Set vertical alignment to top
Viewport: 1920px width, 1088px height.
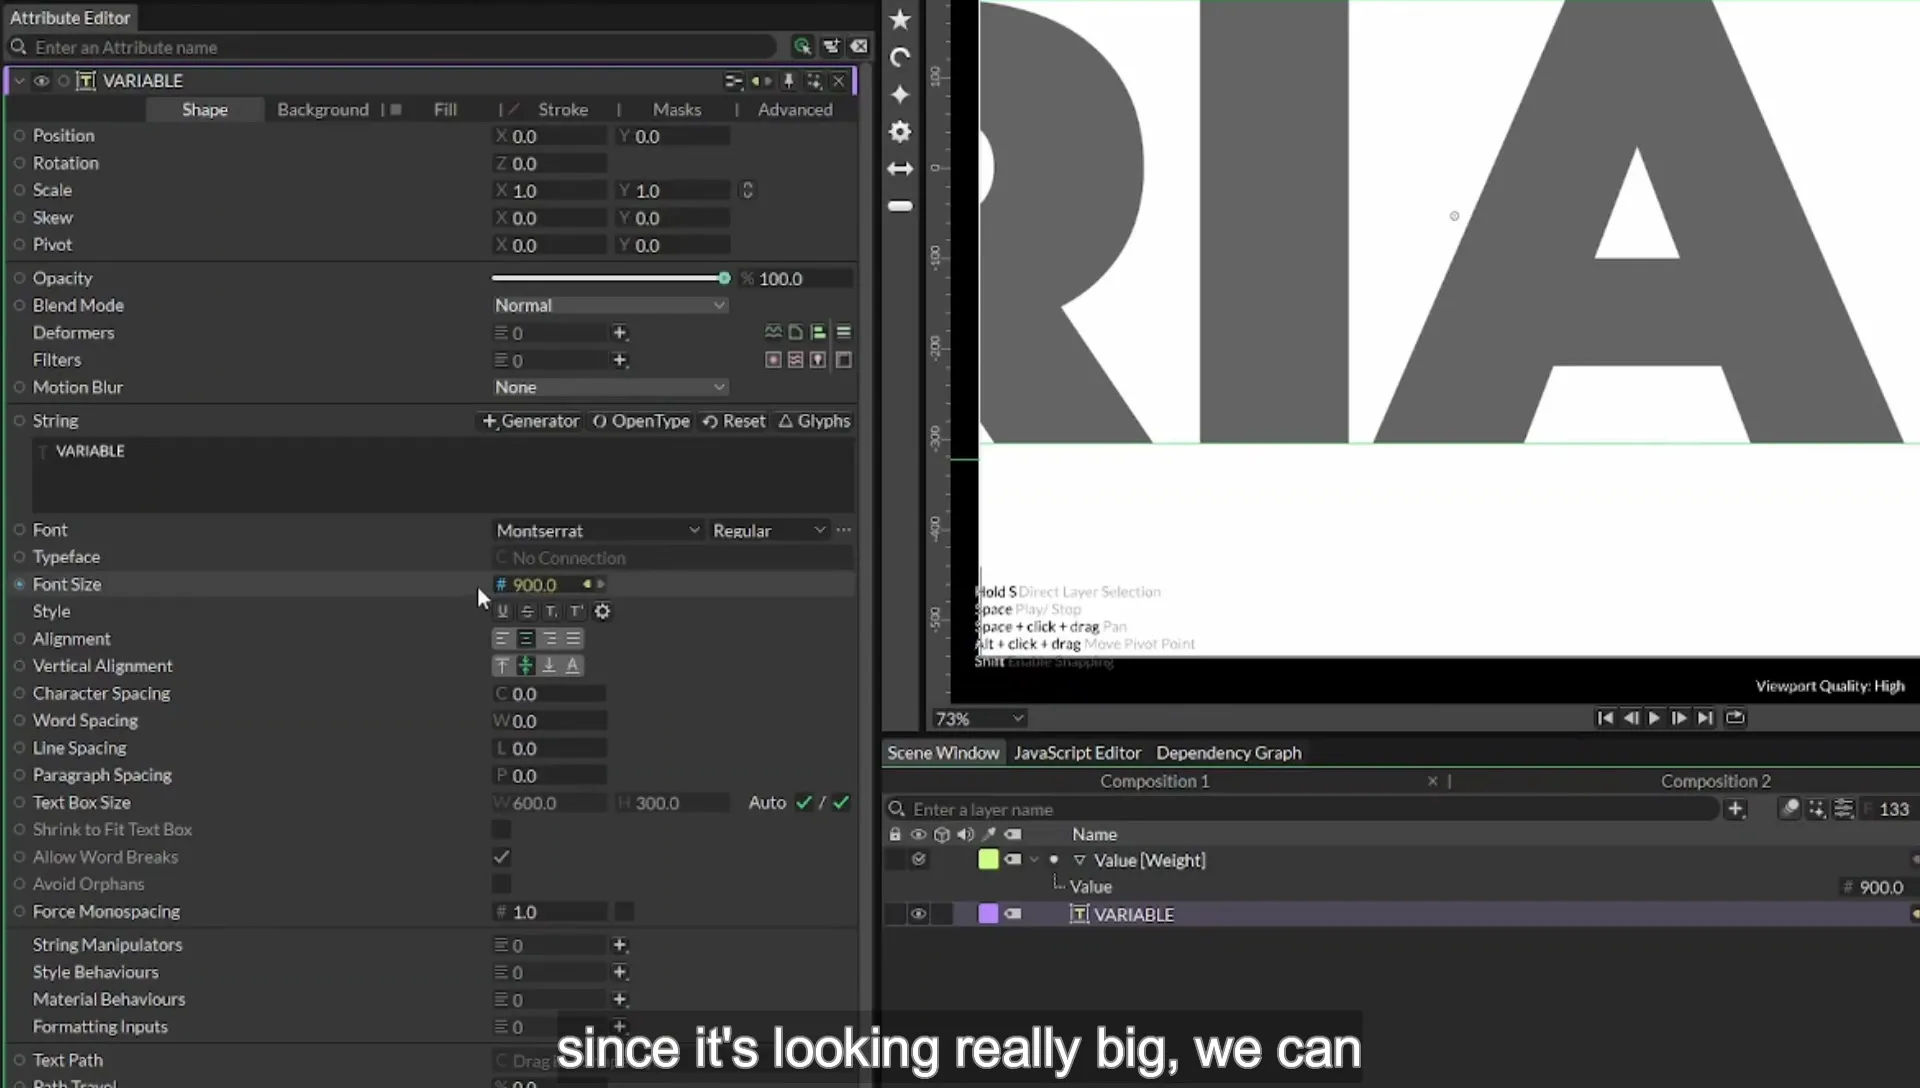click(502, 665)
